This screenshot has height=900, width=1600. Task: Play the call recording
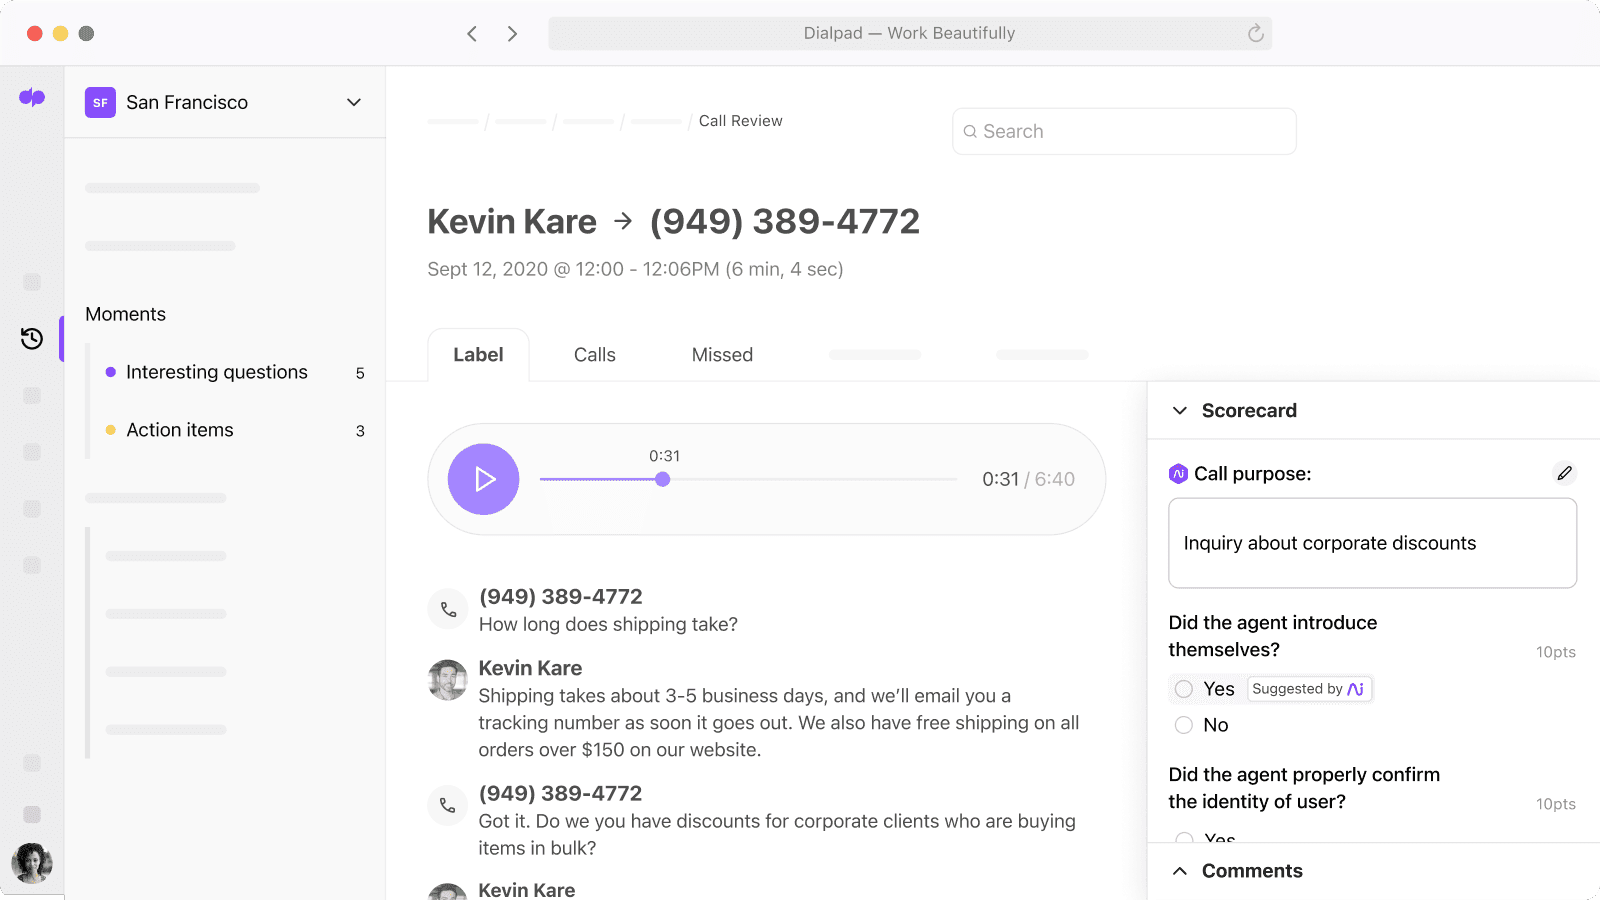(483, 479)
